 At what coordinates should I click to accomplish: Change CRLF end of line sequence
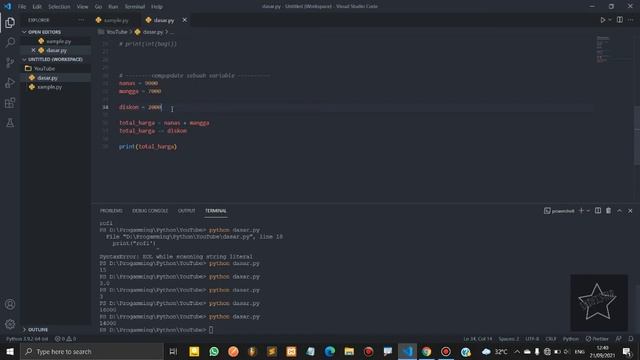click(551, 339)
